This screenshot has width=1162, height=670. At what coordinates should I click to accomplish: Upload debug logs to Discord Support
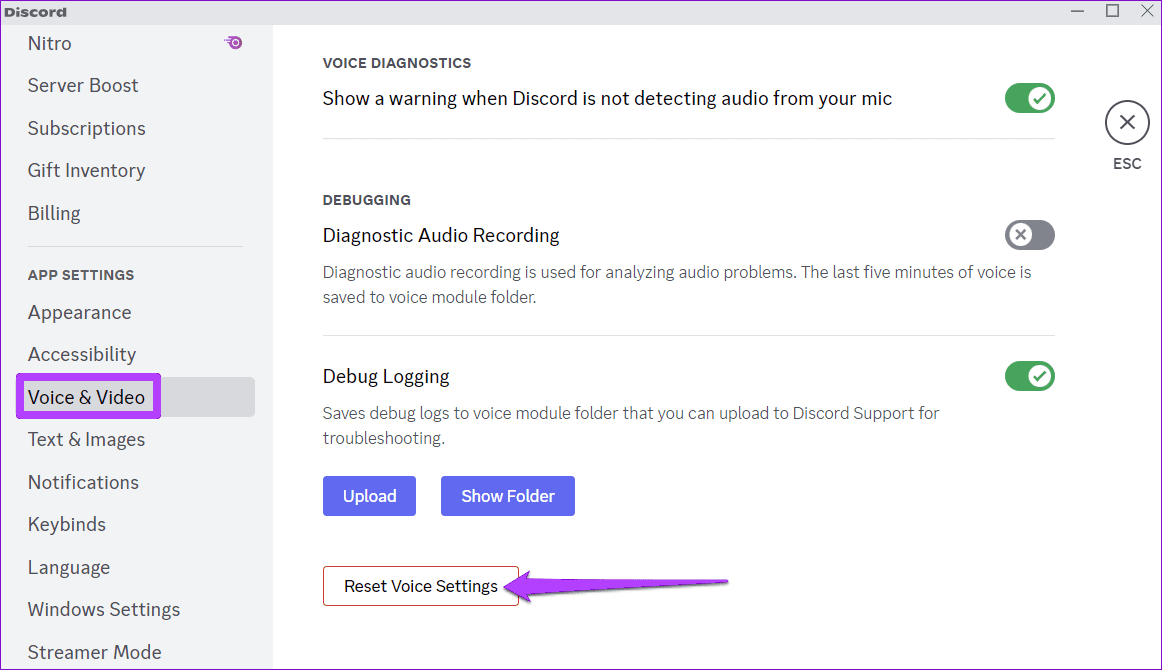pos(369,495)
